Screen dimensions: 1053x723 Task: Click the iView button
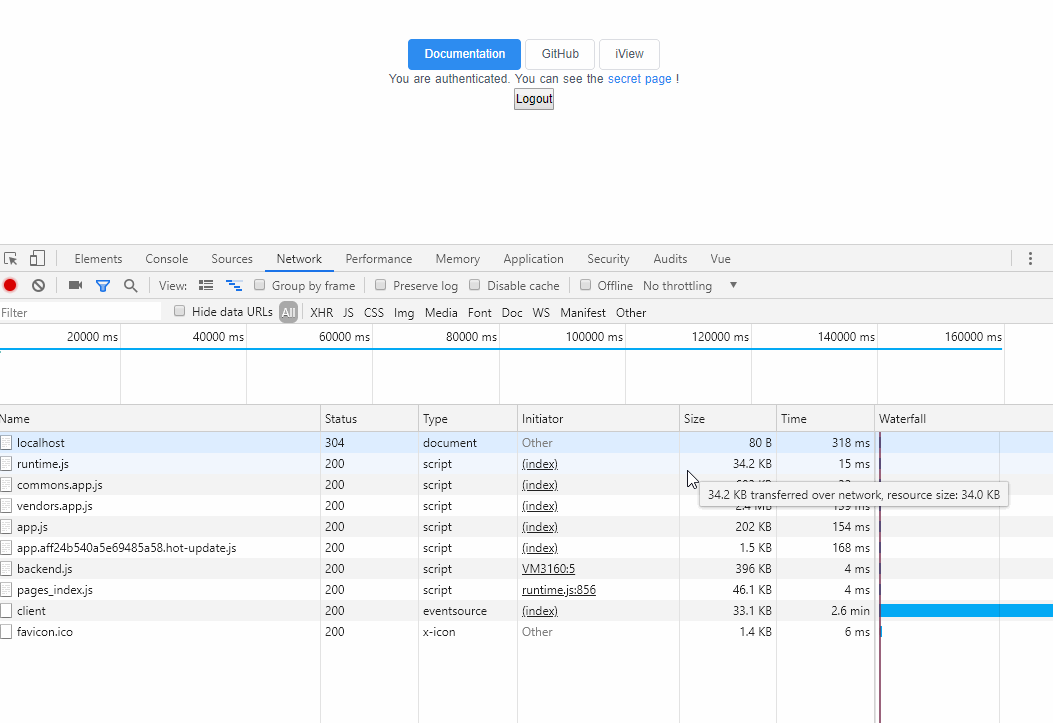(629, 54)
